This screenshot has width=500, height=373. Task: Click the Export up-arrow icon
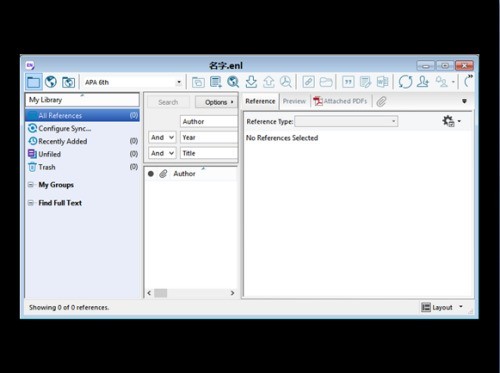(269, 82)
